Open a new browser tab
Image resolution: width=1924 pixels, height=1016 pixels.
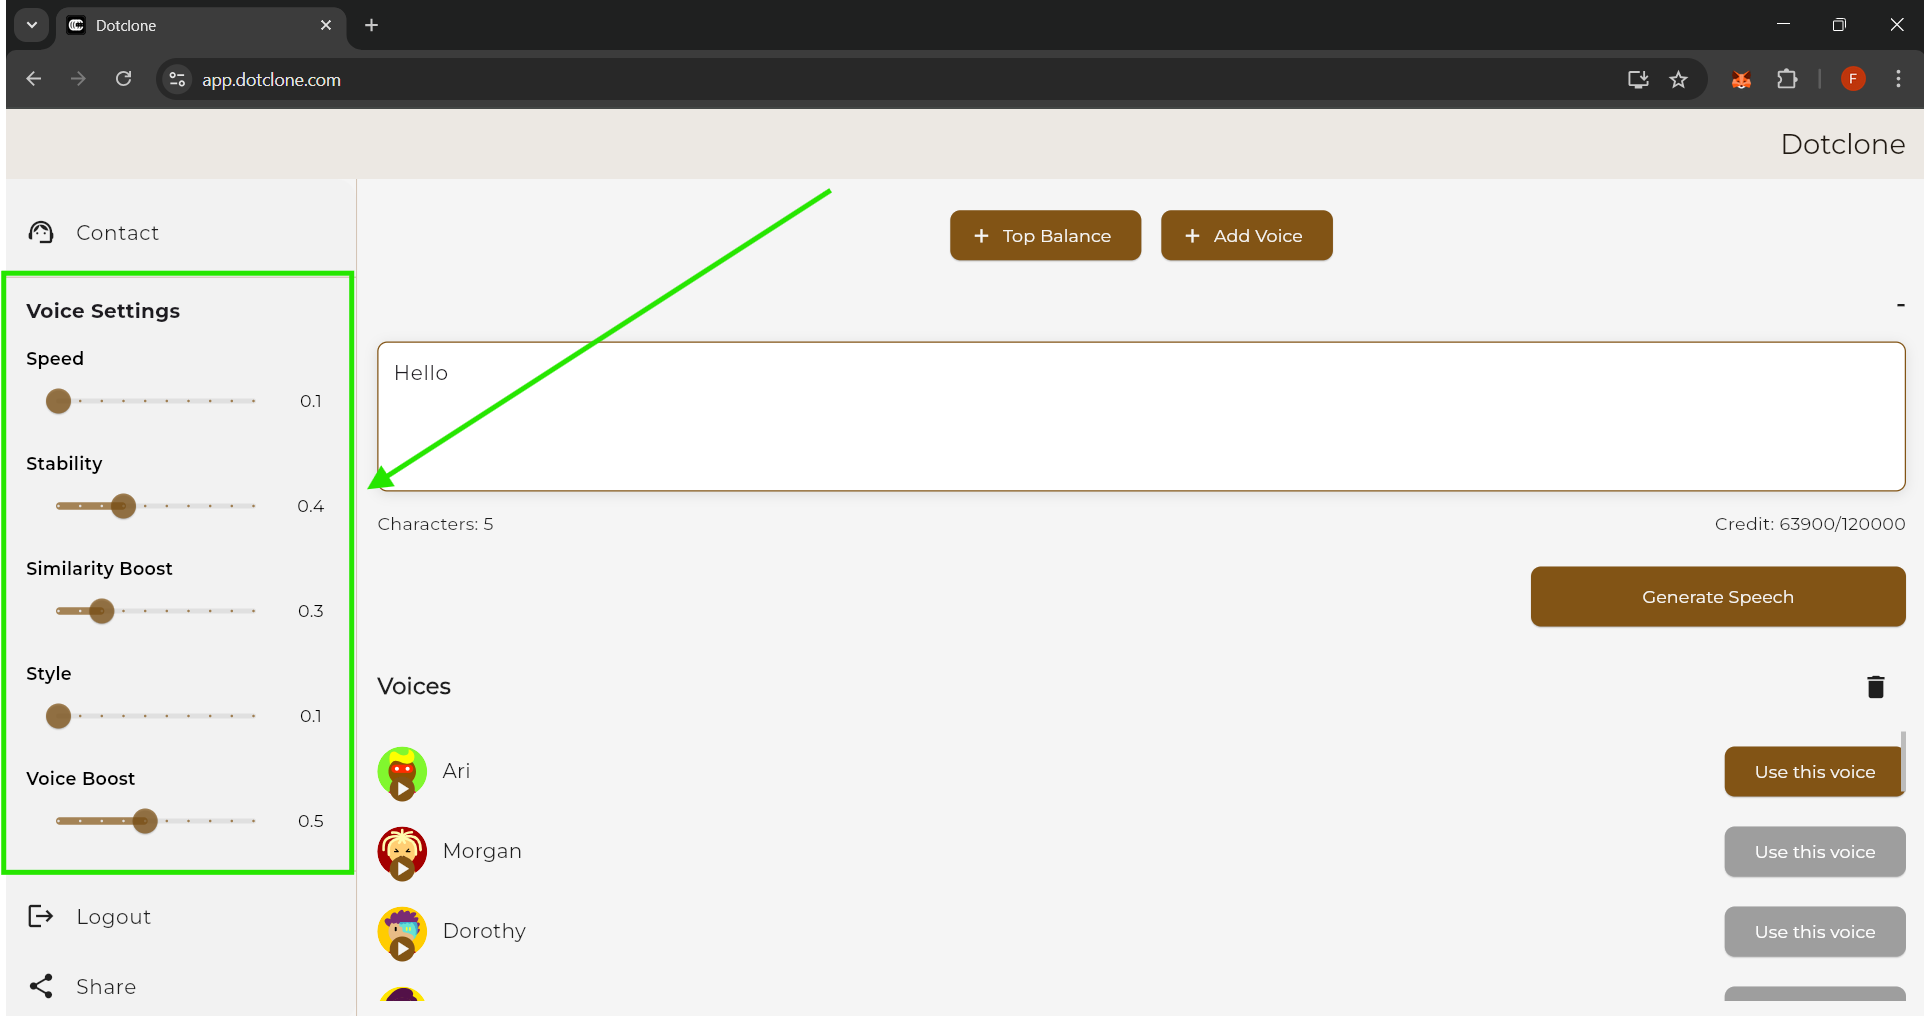click(371, 25)
